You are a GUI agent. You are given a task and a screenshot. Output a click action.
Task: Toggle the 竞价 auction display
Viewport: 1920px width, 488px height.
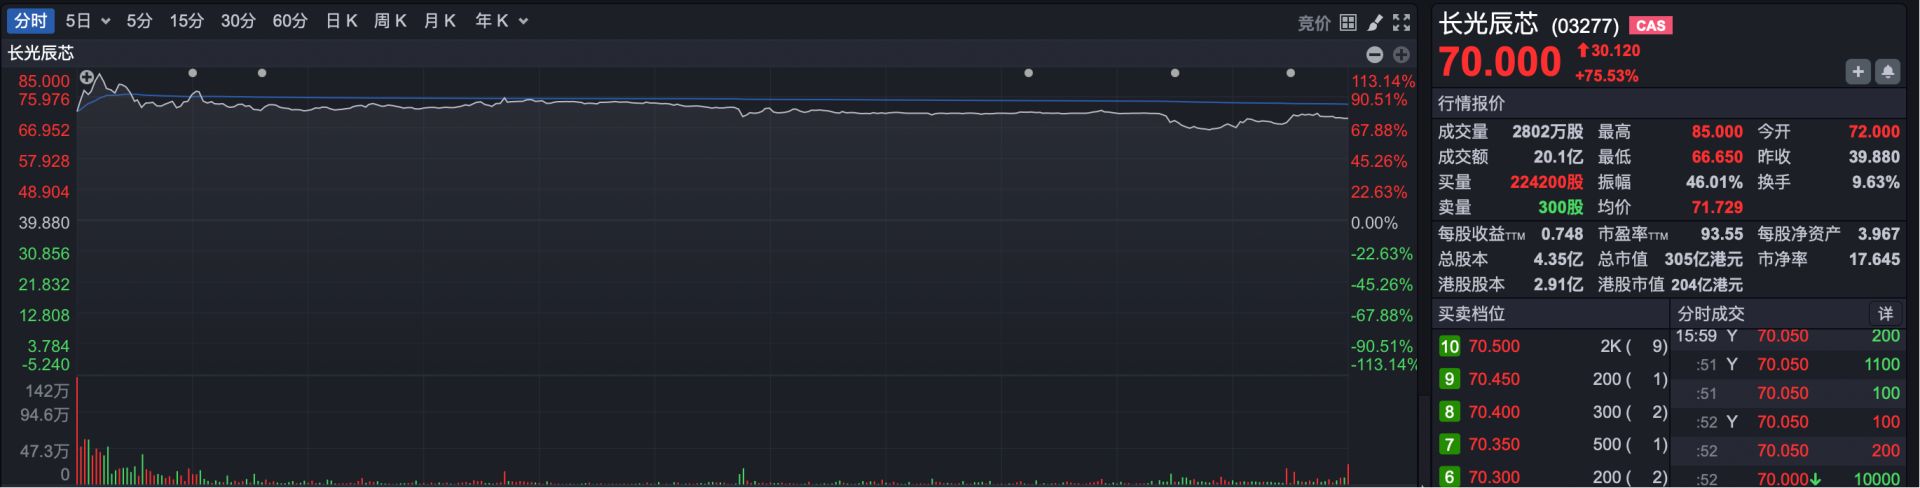pos(1314,23)
